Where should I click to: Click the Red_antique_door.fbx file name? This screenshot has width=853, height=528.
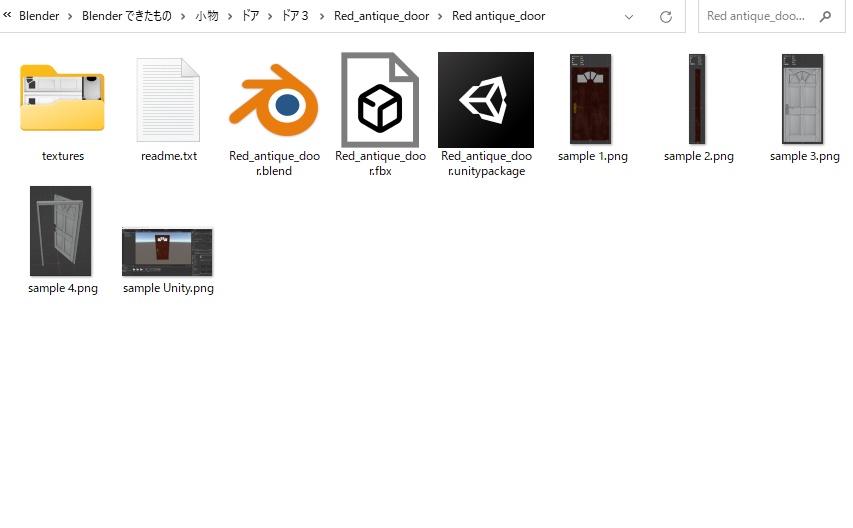coord(380,163)
